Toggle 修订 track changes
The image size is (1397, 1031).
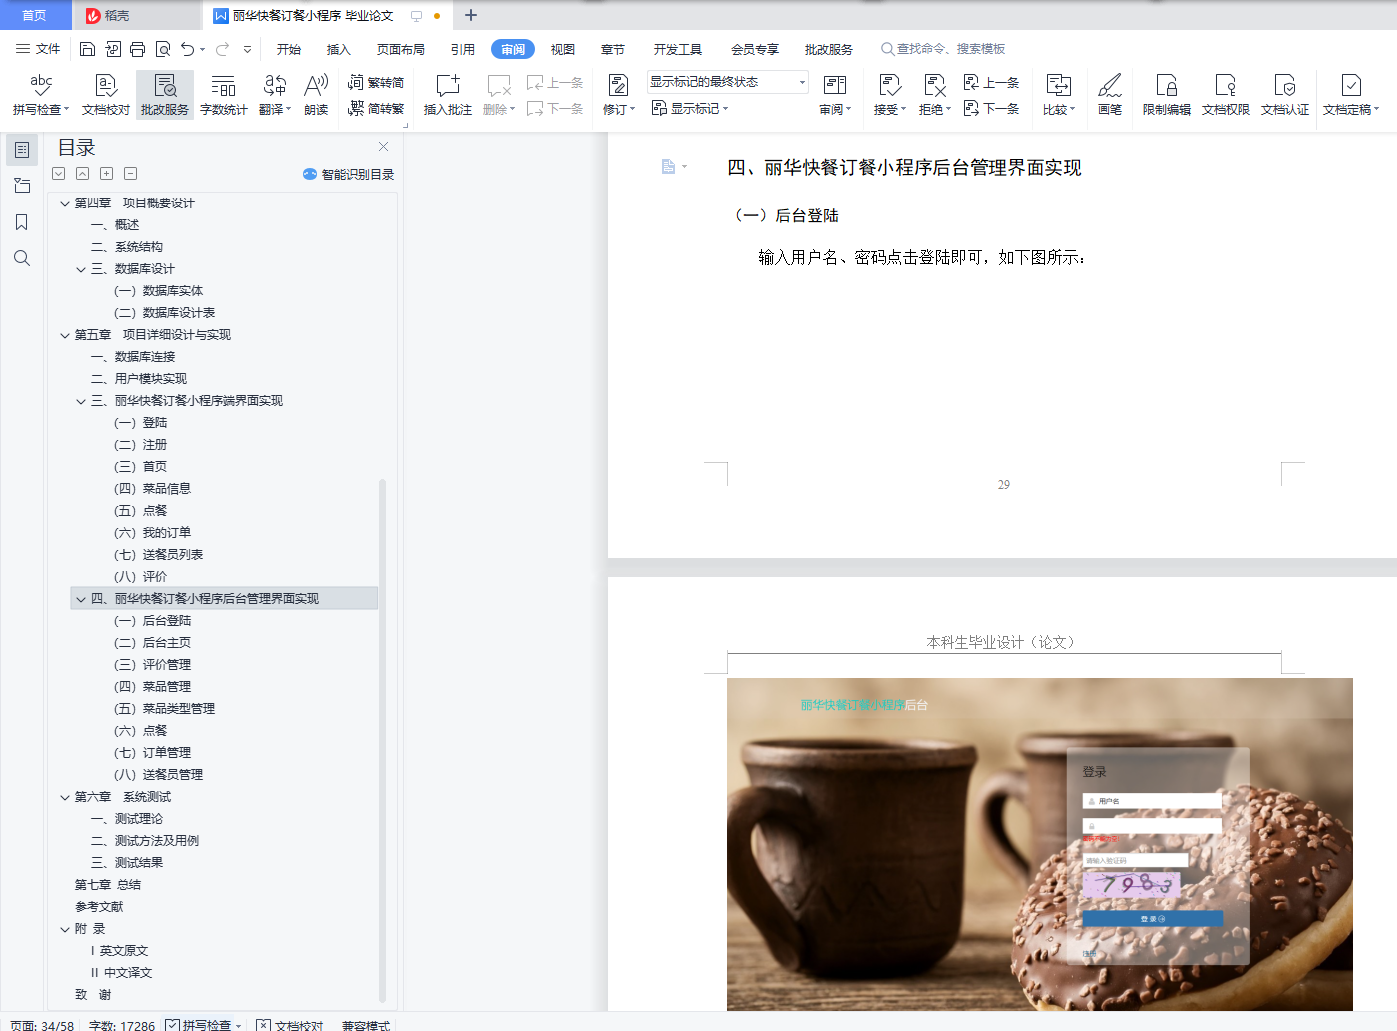pyautogui.click(x=619, y=95)
